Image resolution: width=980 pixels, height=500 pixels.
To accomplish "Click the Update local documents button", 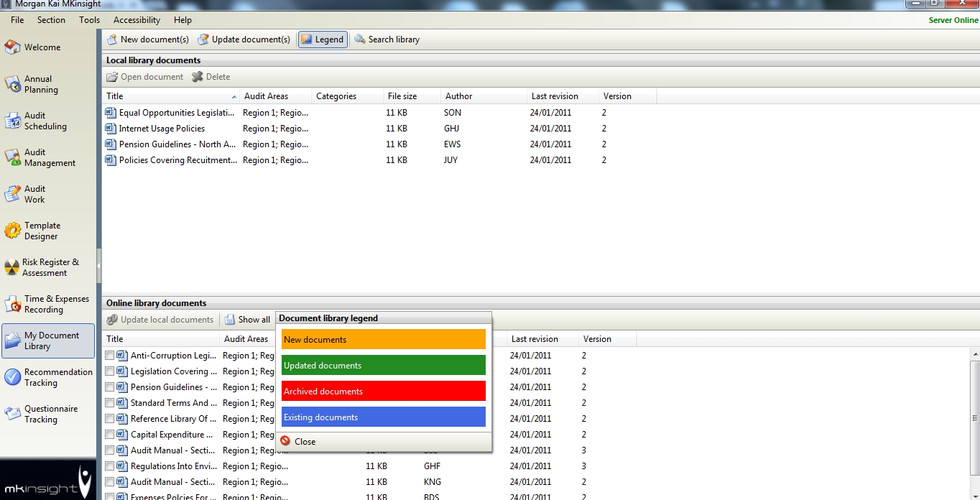I will 160,319.
